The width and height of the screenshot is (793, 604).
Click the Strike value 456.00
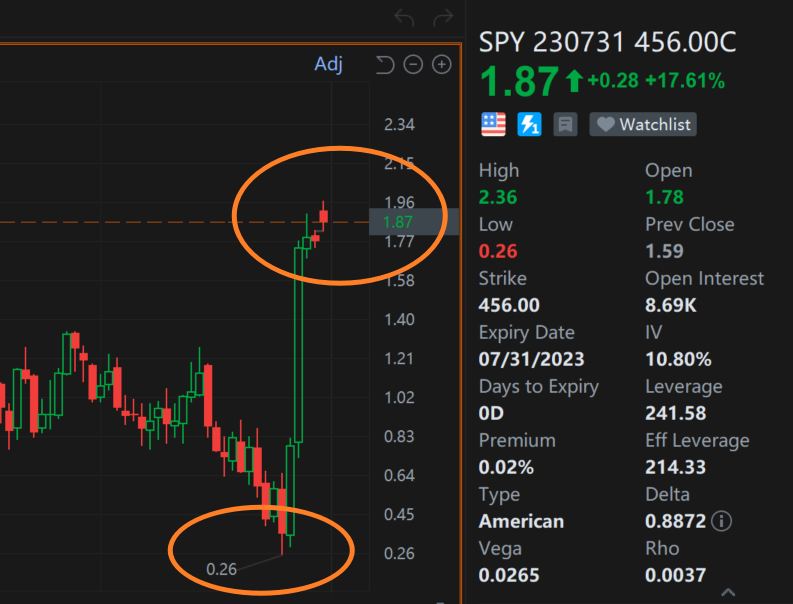coord(509,306)
